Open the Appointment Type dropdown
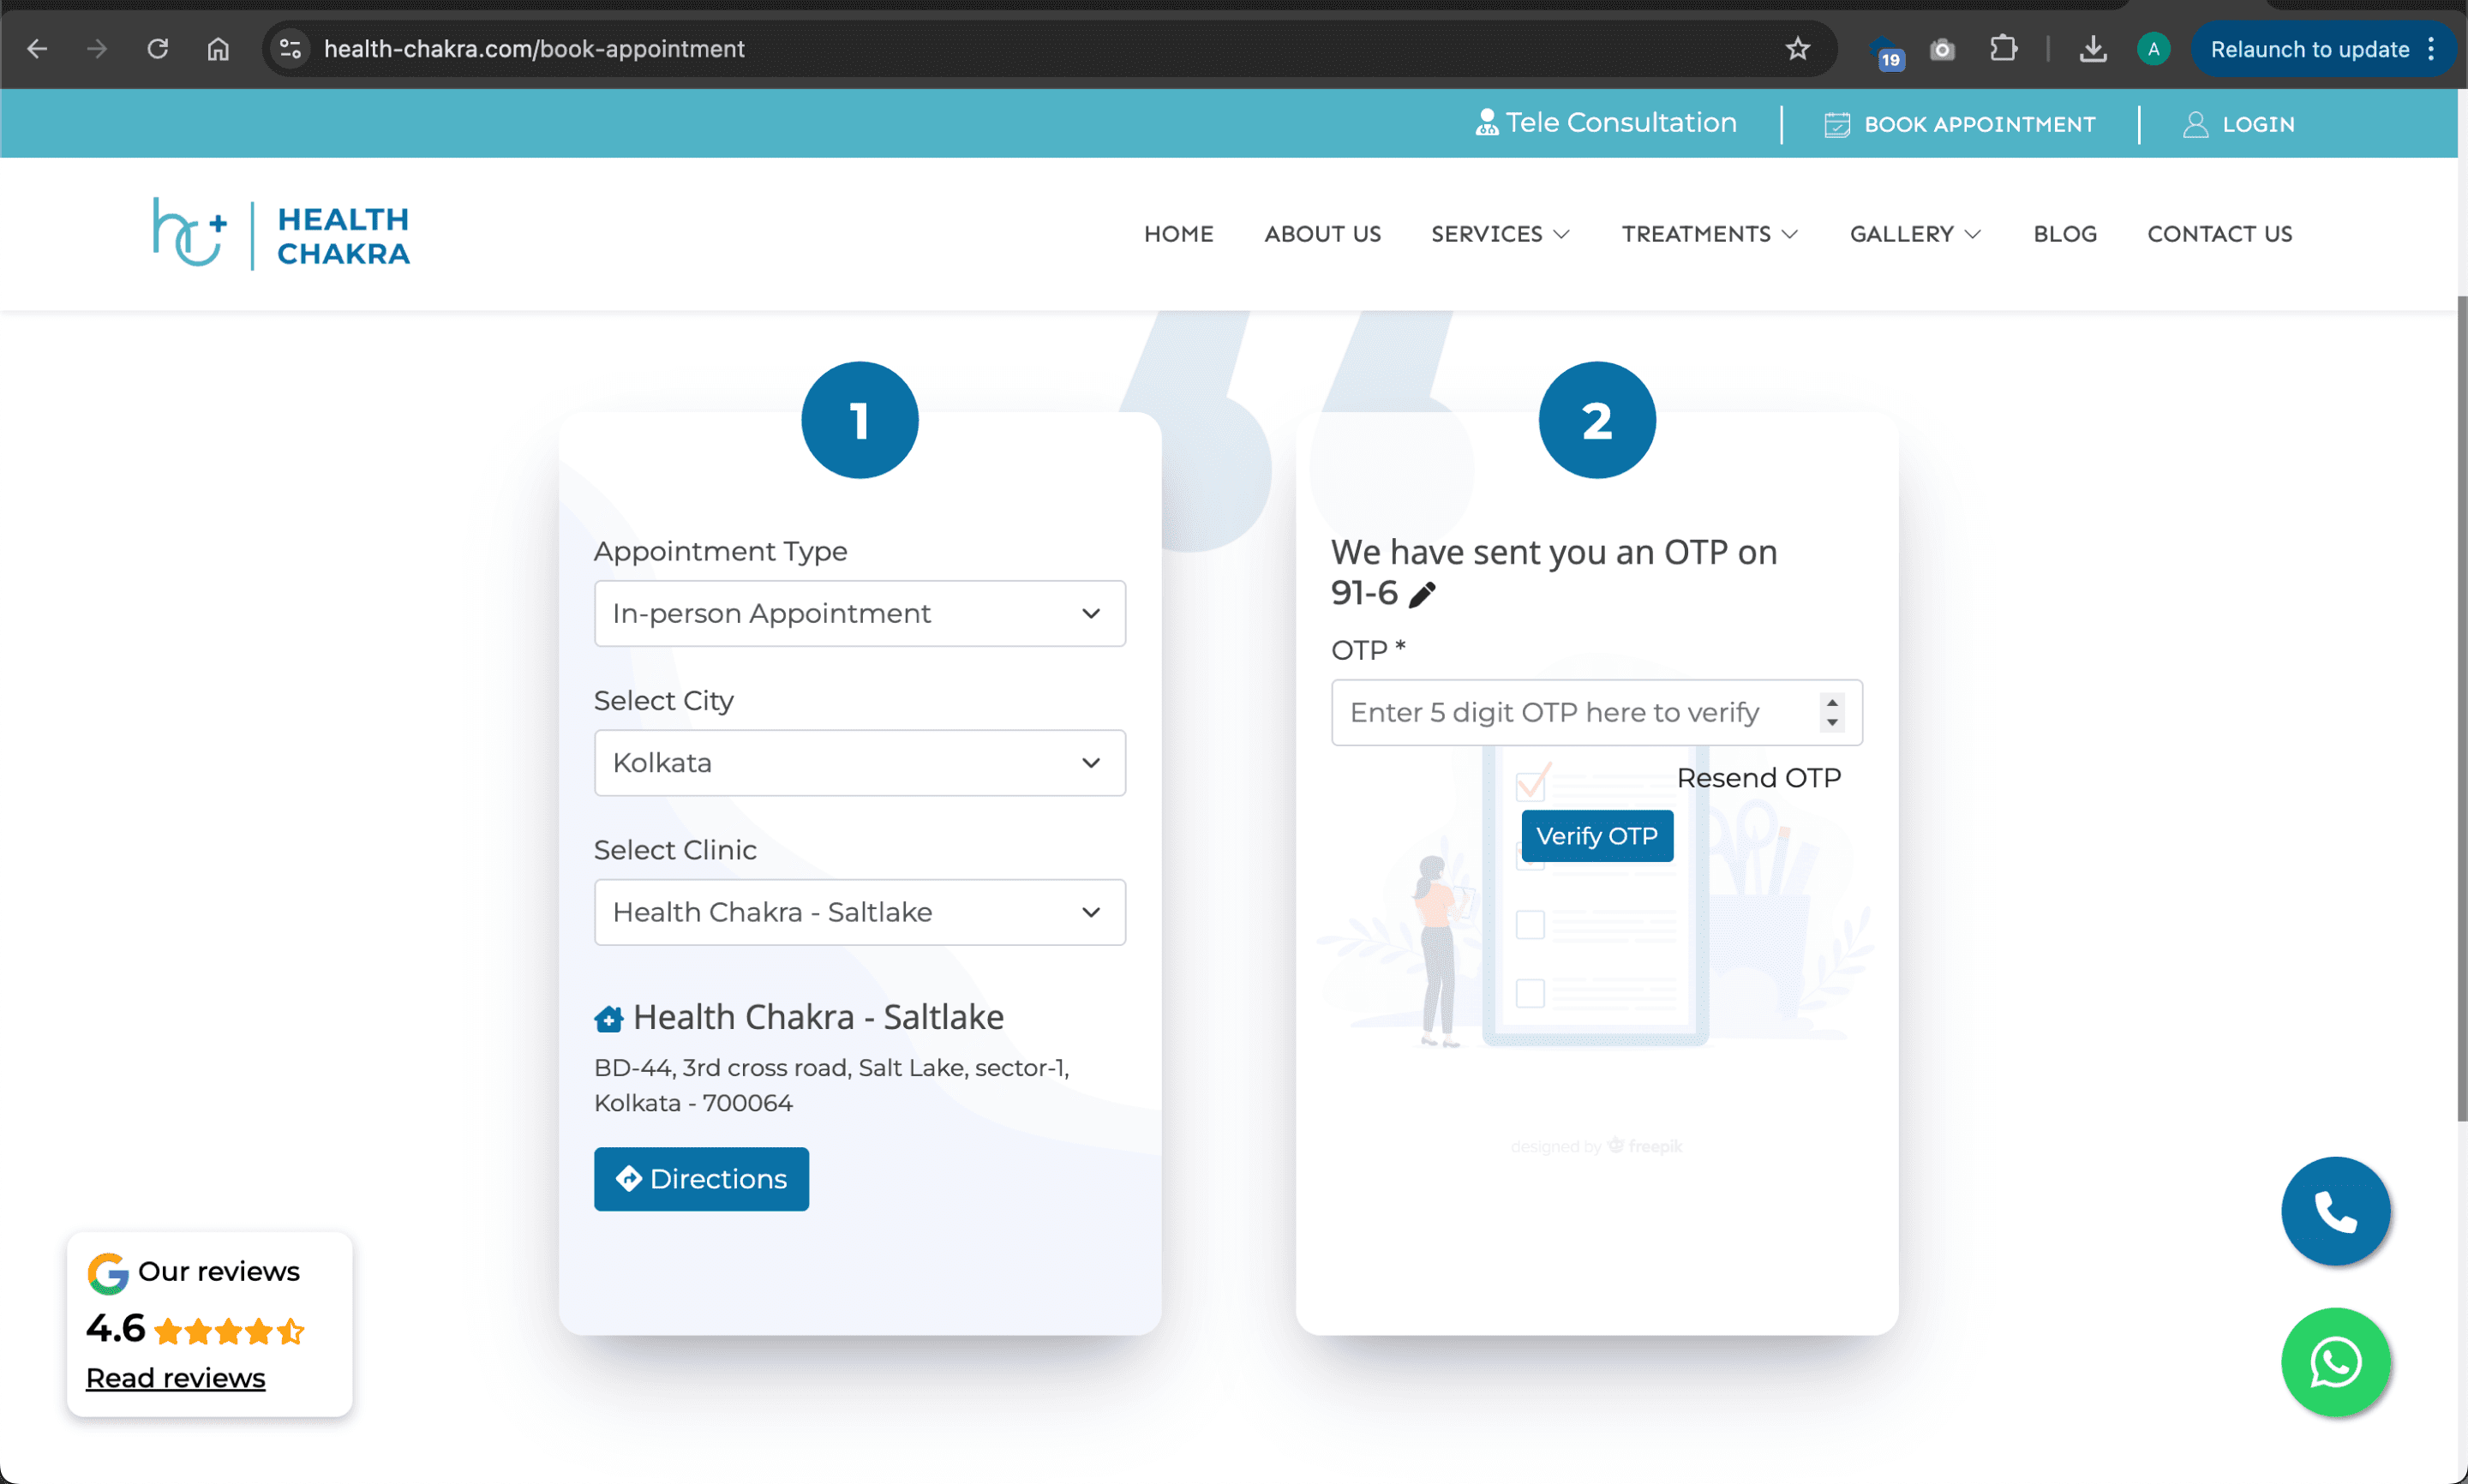Image resolution: width=2468 pixels, height=1484 pixels. [859, 613]
